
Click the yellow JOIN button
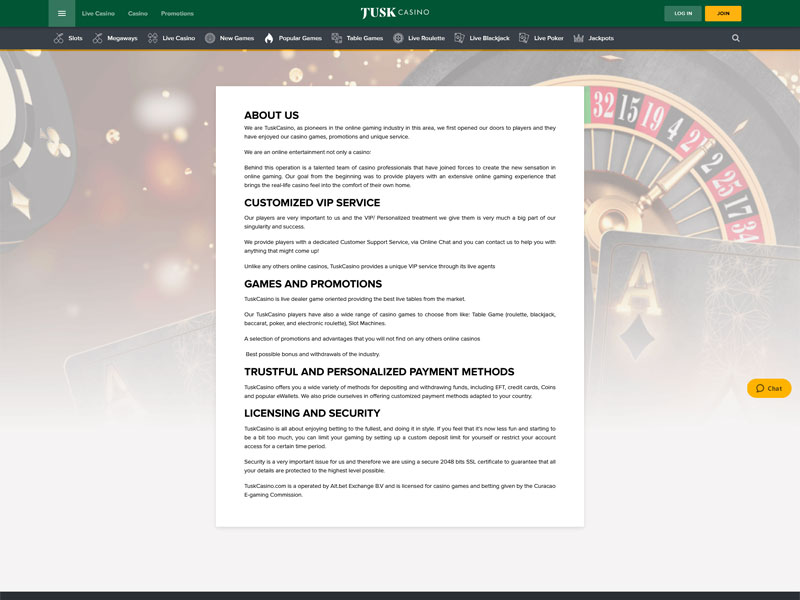[723, 14]
